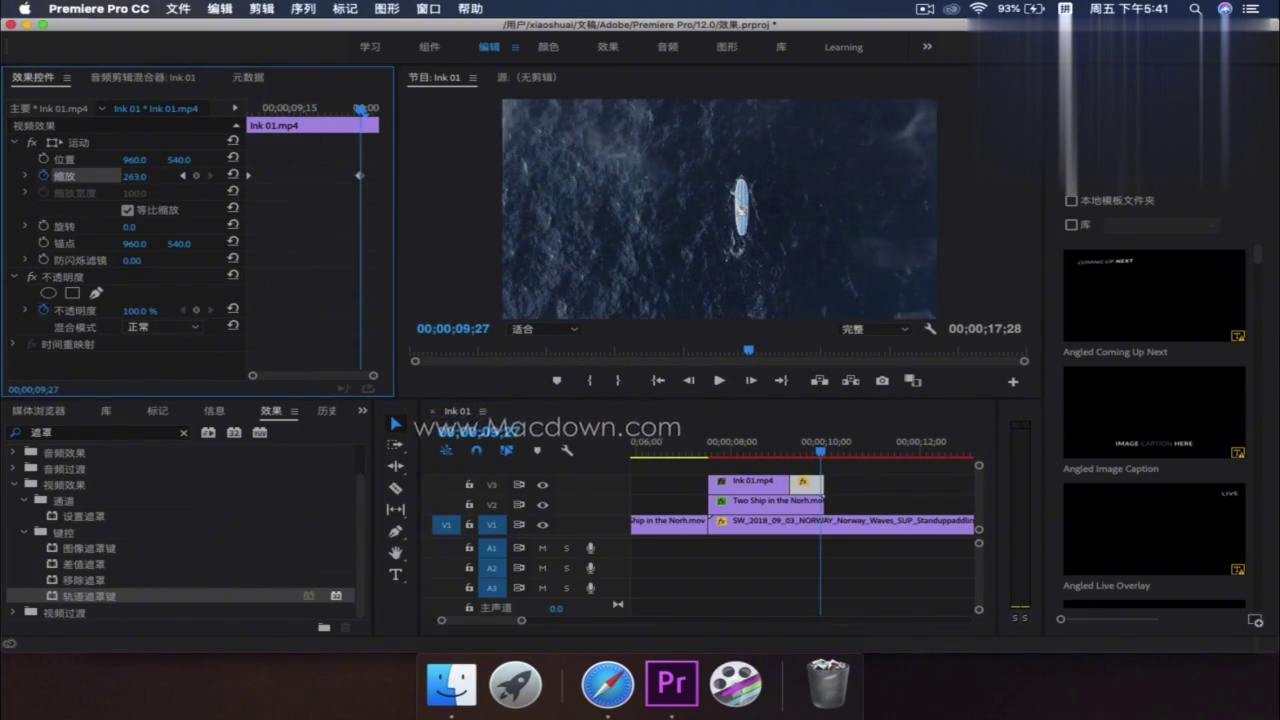This screenshot has width=1280, height=720.
Task: Expand the 视频过渡 folder
Action: [x=14, y=613]
